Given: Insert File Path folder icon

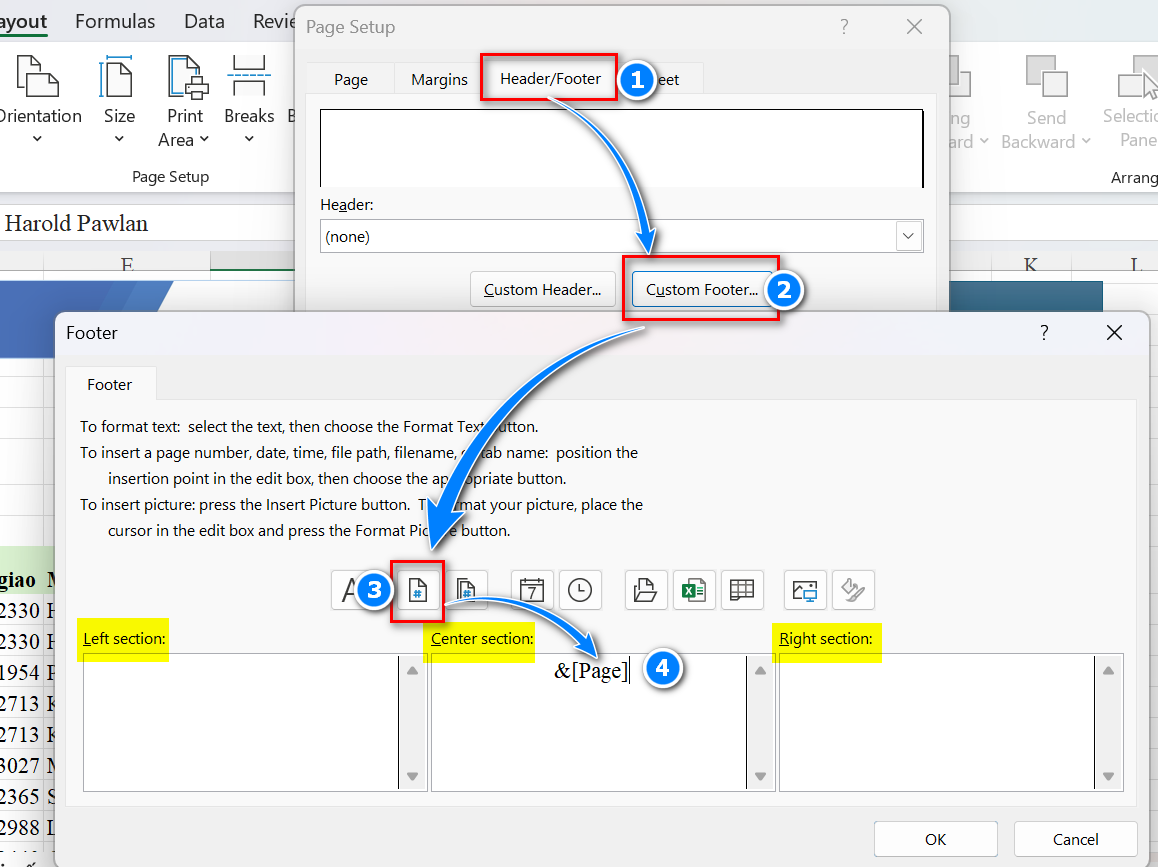Looking at the screenshot, I should (x=645, y=590).
